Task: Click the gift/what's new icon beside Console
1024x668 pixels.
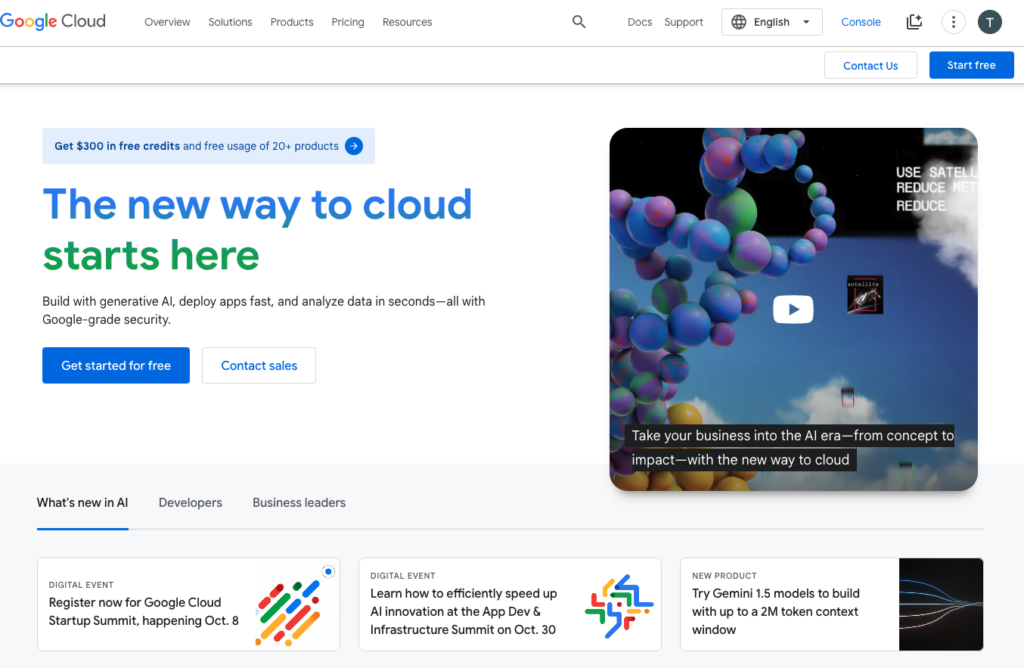Action: tap(914, 22)
